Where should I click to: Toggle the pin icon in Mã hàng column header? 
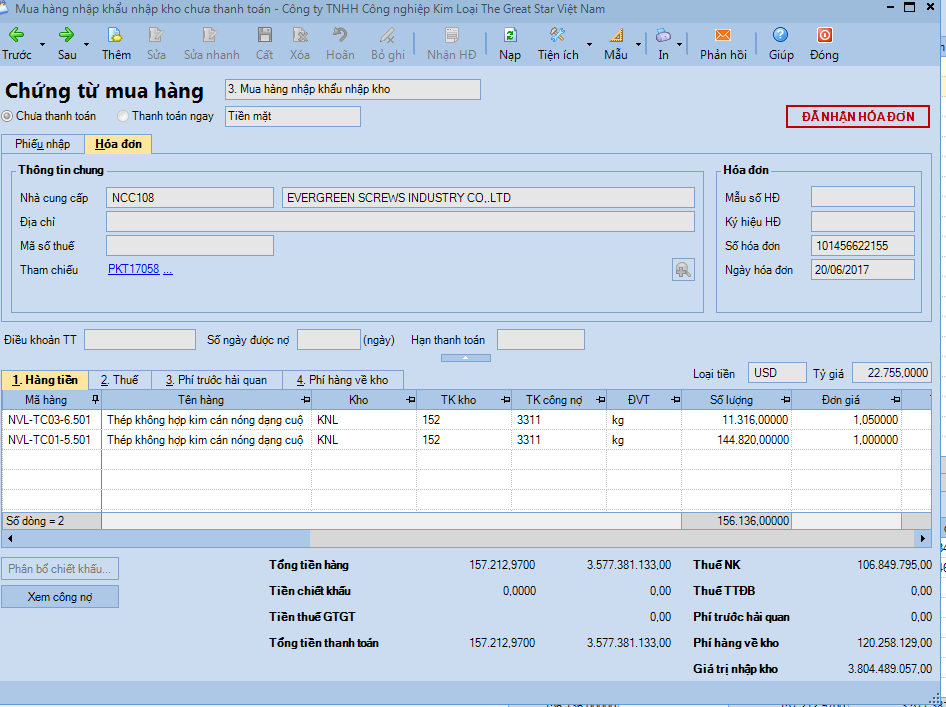click(95, 400)
